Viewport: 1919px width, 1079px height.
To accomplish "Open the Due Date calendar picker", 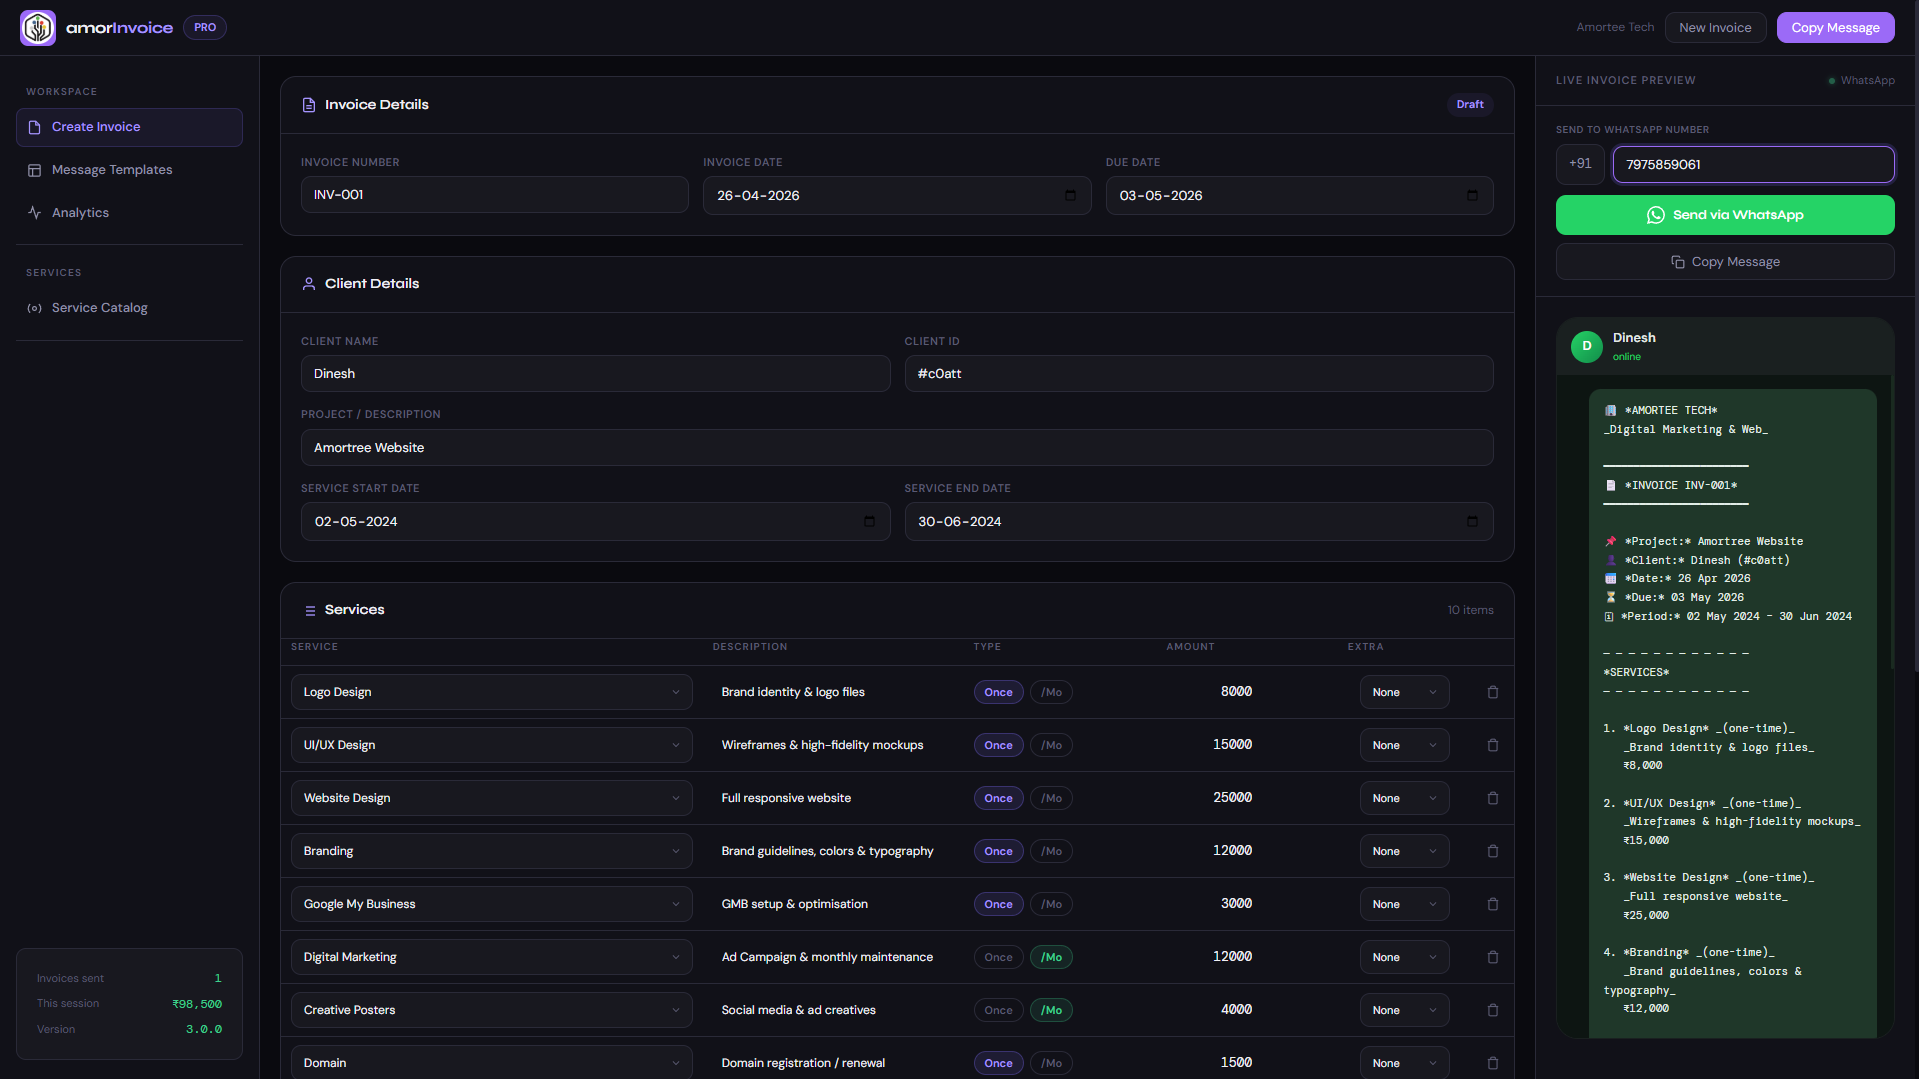I will coord(1472,196).
